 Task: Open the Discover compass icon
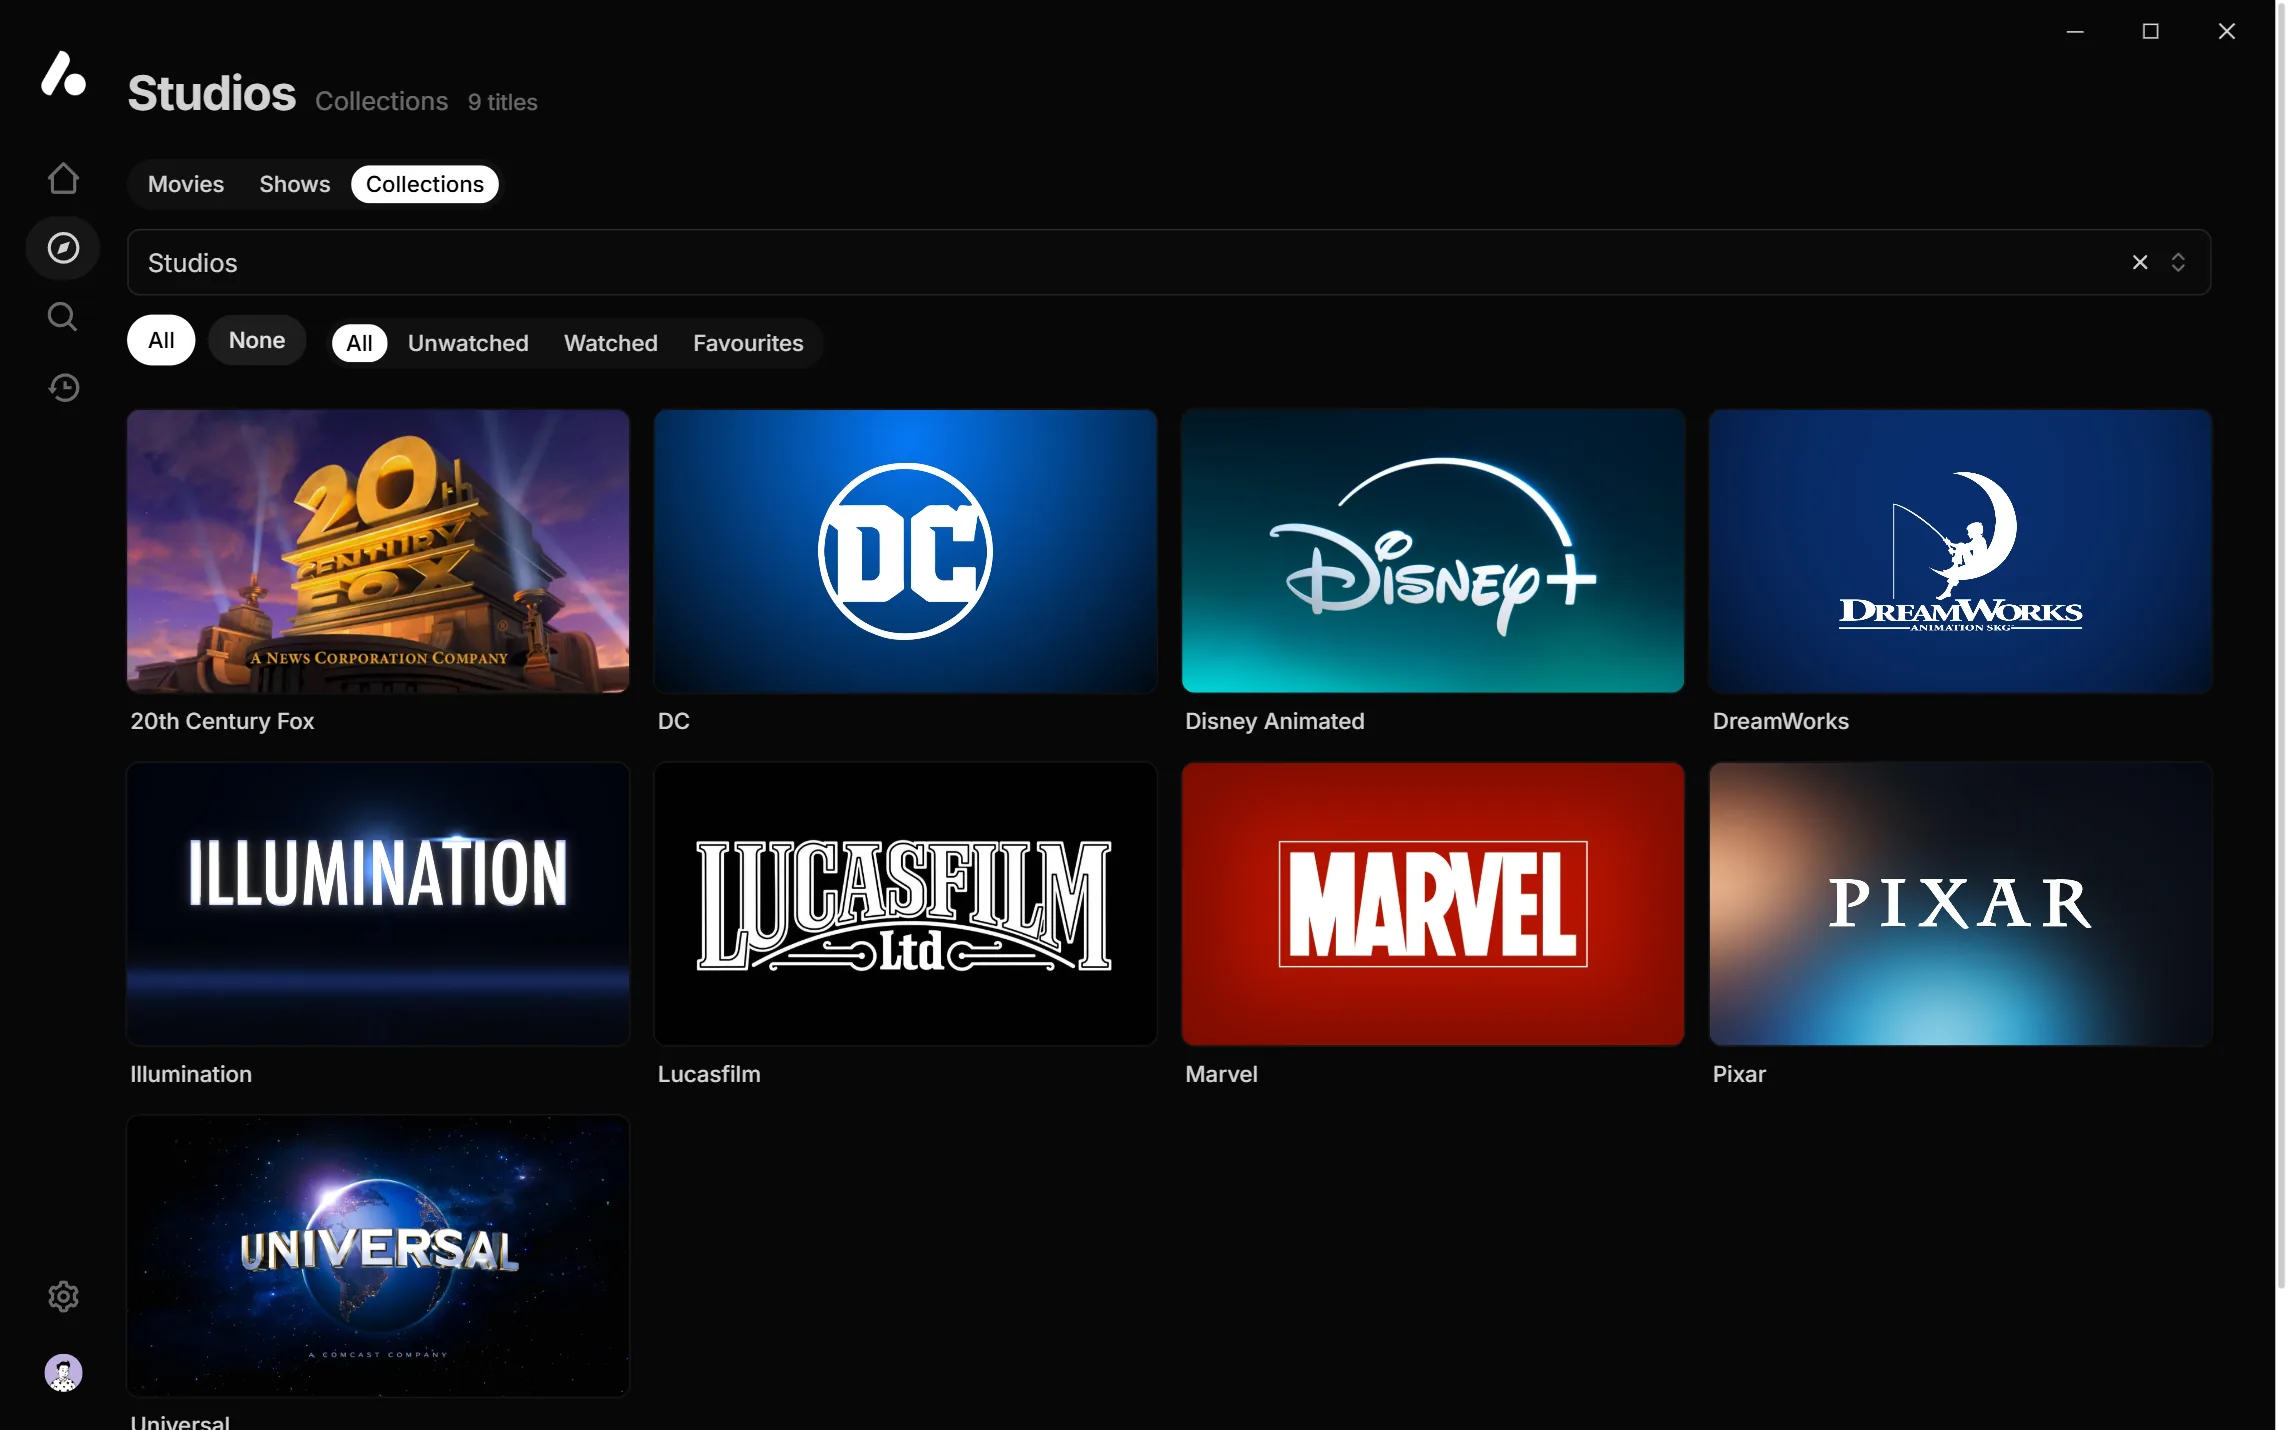point(63,248)
